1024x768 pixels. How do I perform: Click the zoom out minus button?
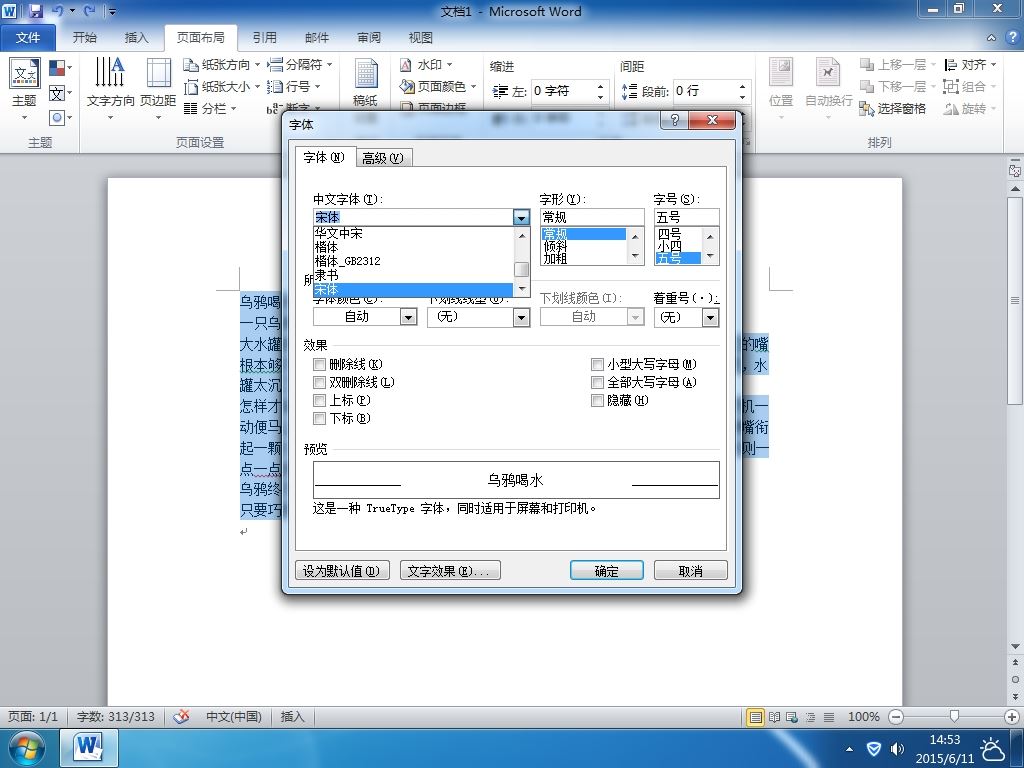896,717
